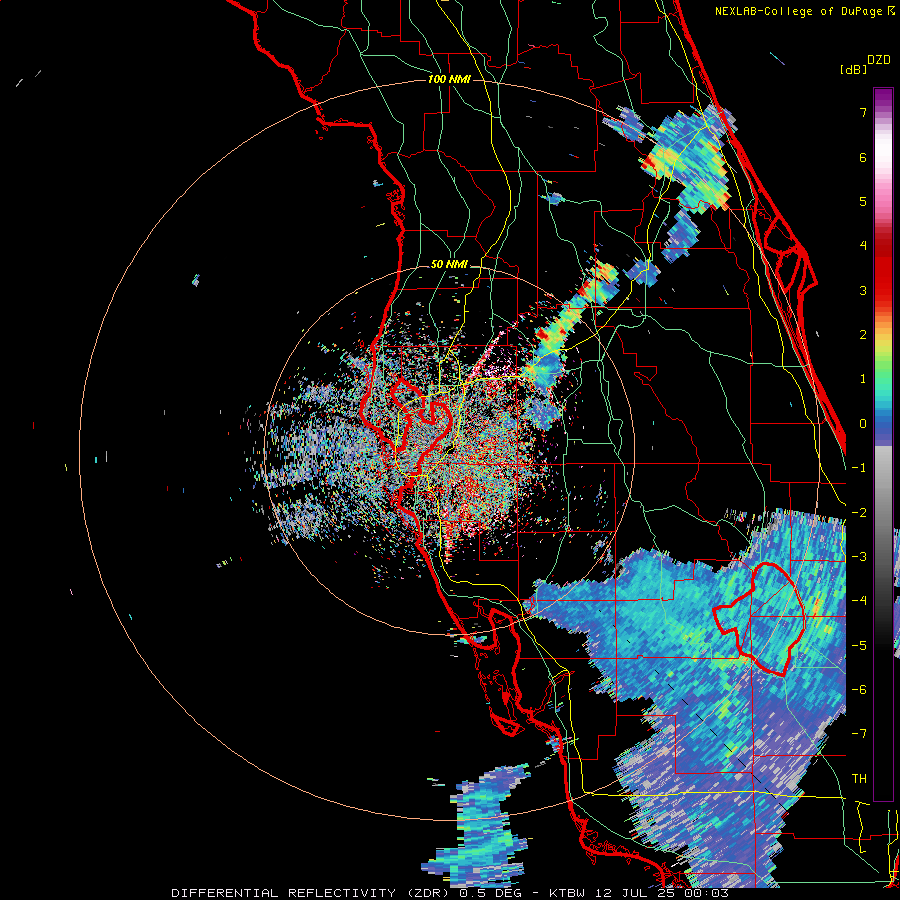Select the -4 tick label on the color scale
Image resolution: width=900 pixels, height=900 pixels.
[x=859, y=601]
